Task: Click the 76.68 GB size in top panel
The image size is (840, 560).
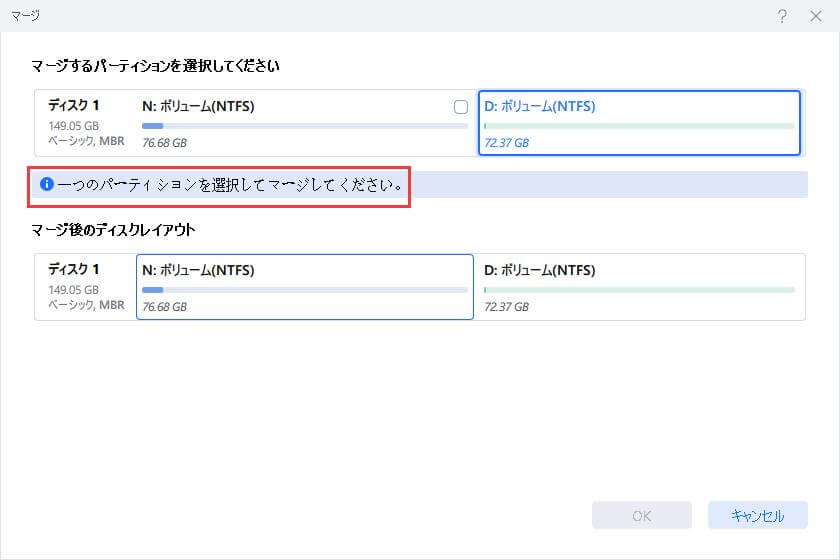Action: (164, 143)
